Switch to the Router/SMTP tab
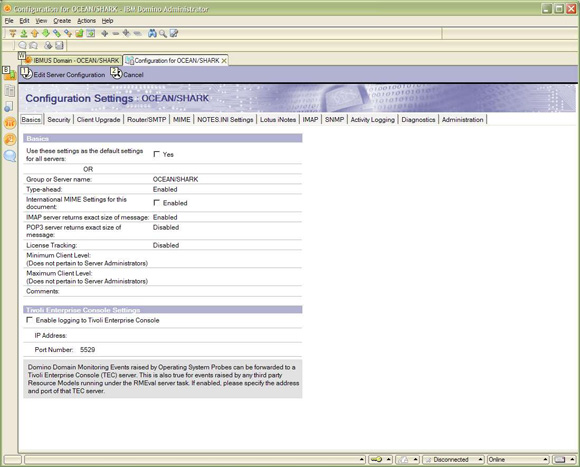 pyautogui.click(x=146, y=119)
